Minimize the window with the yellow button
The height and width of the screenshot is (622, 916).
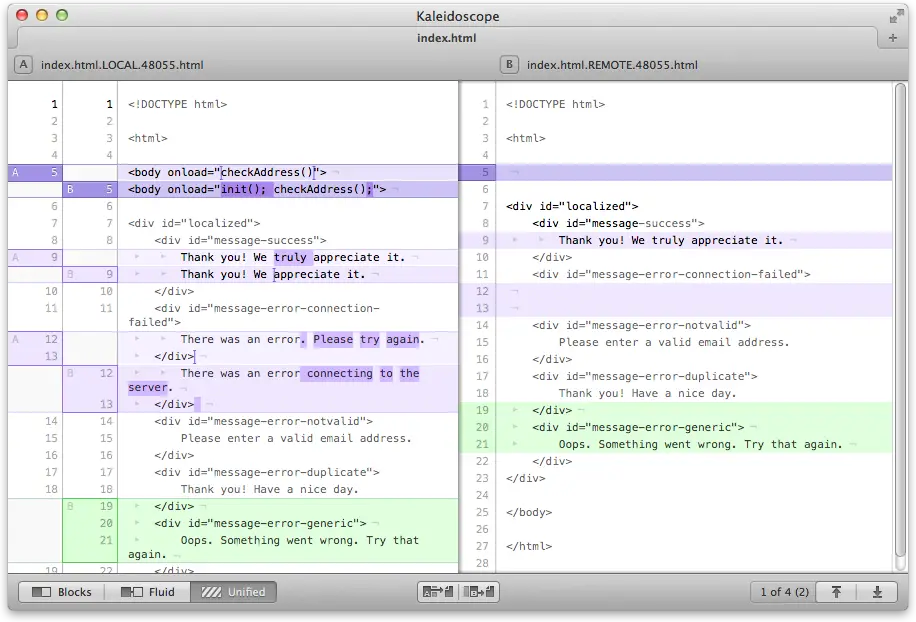click(x=42, y=16)
